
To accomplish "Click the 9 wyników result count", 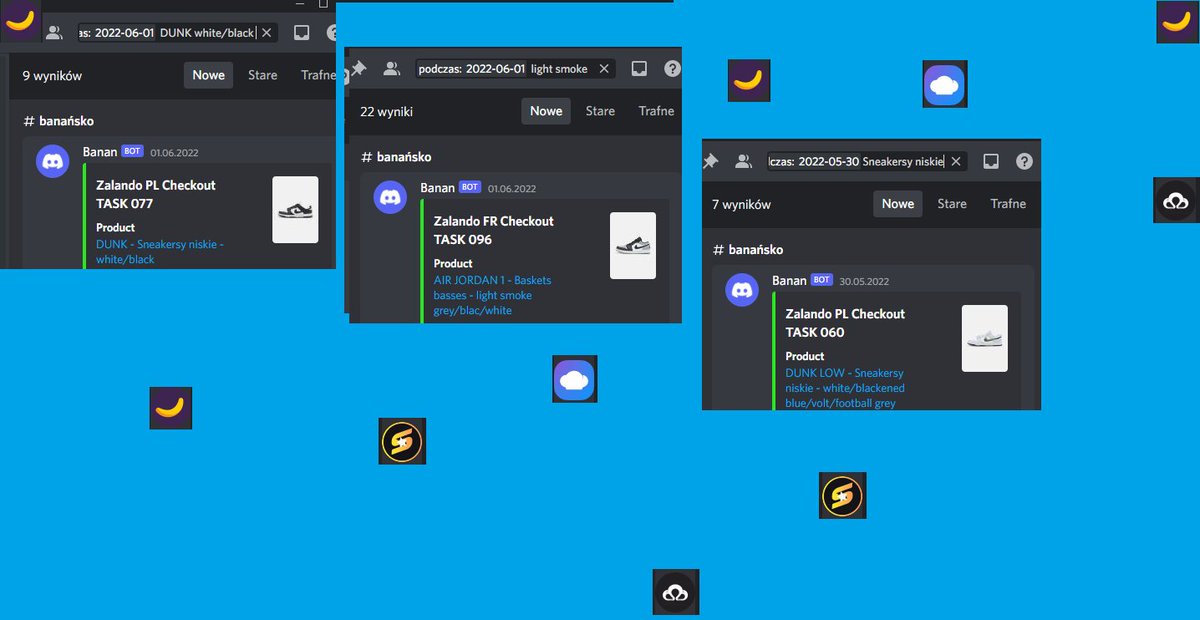I will click(x=52, y=75).
